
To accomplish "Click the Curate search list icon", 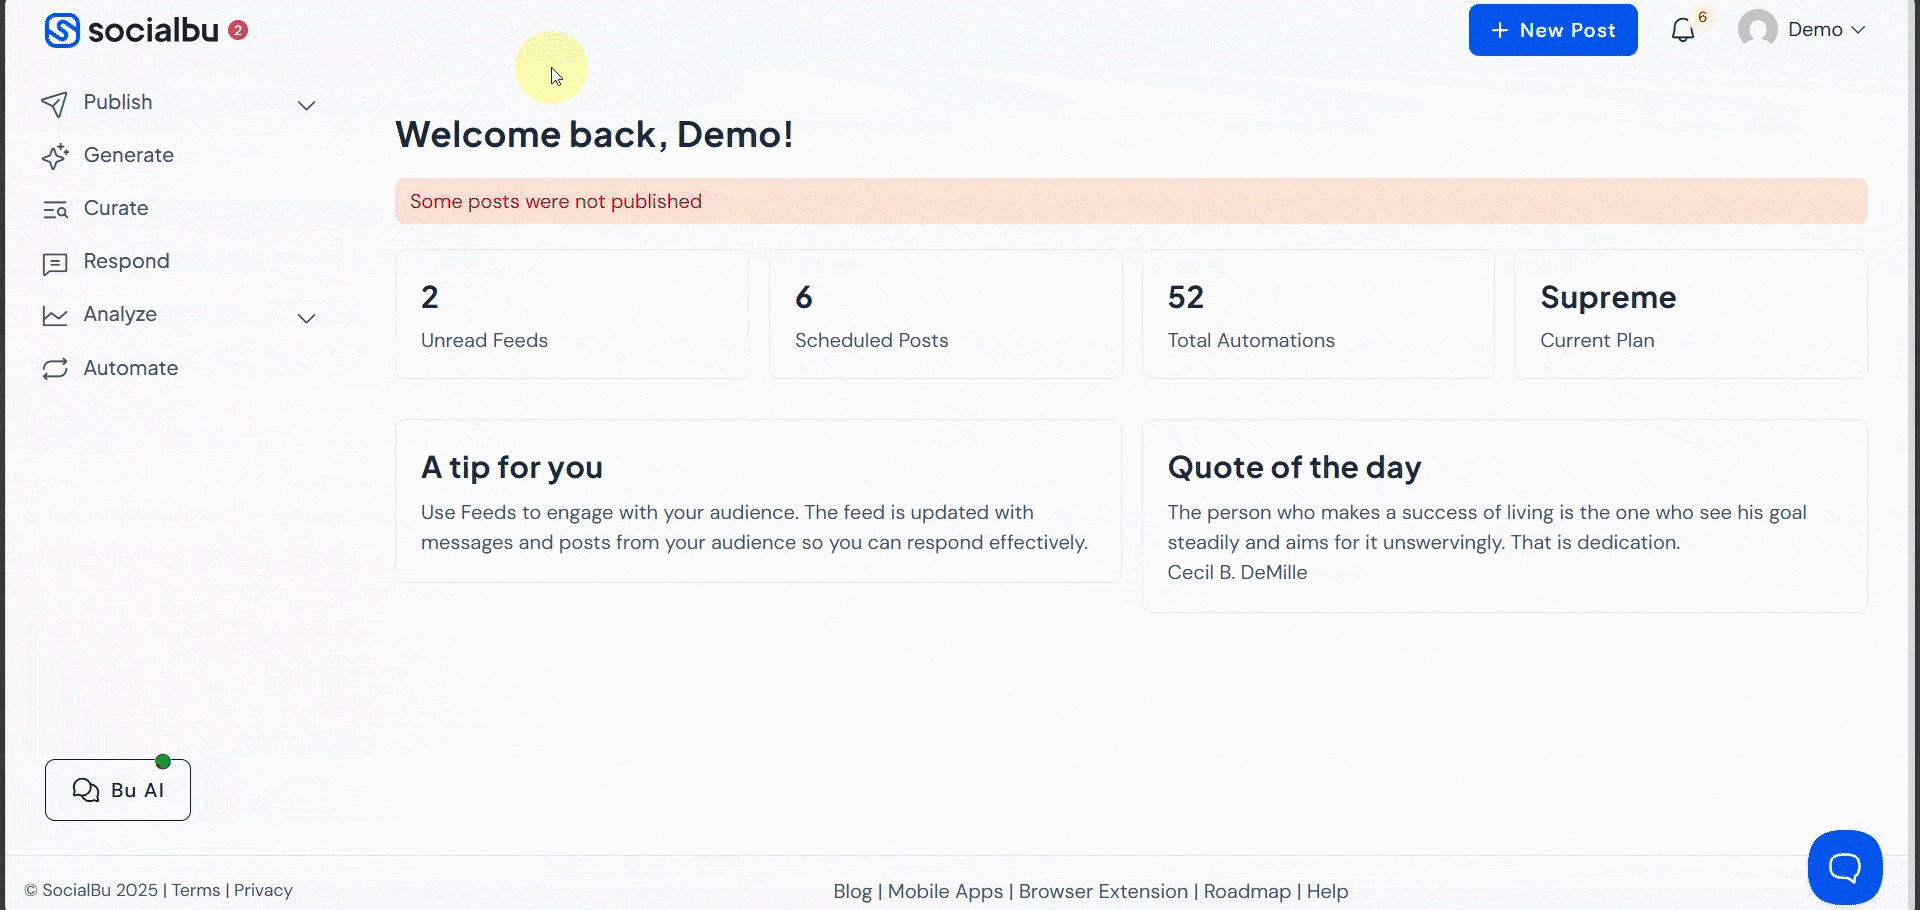I will coord(55,210).
